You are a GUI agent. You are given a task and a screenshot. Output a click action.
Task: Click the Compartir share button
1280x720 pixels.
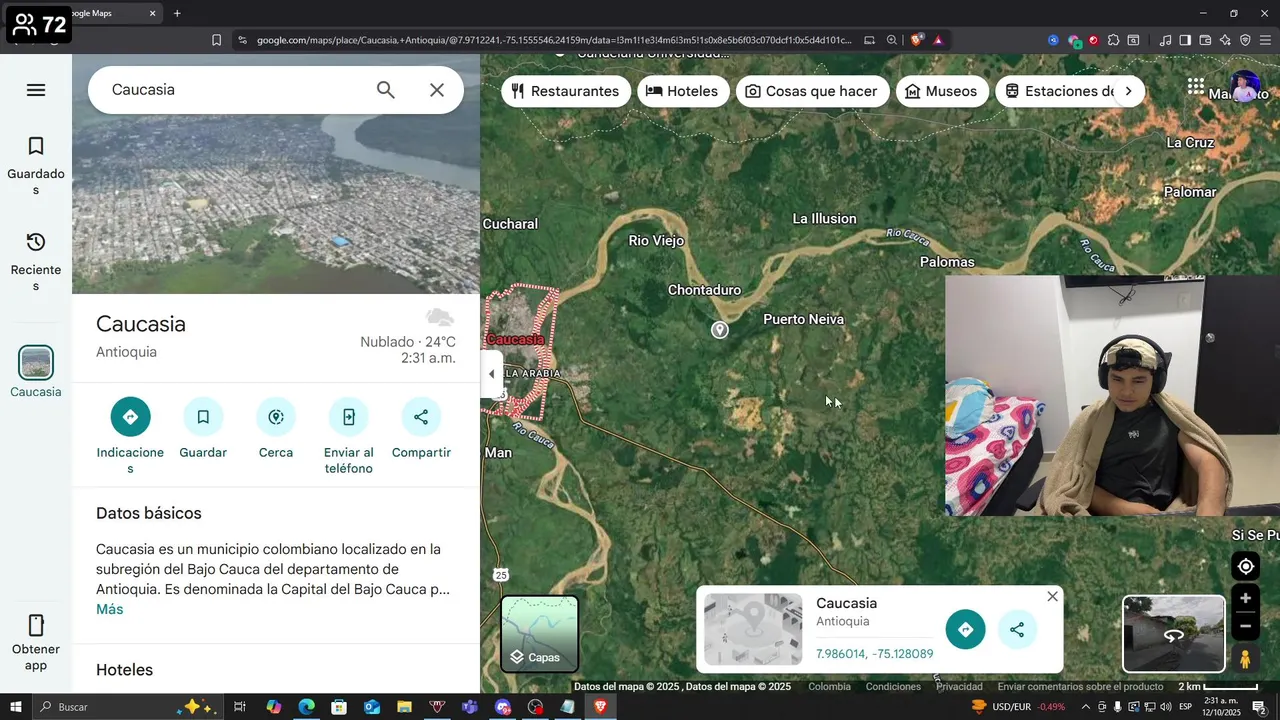pyautogui.click(x=421, y=417)
